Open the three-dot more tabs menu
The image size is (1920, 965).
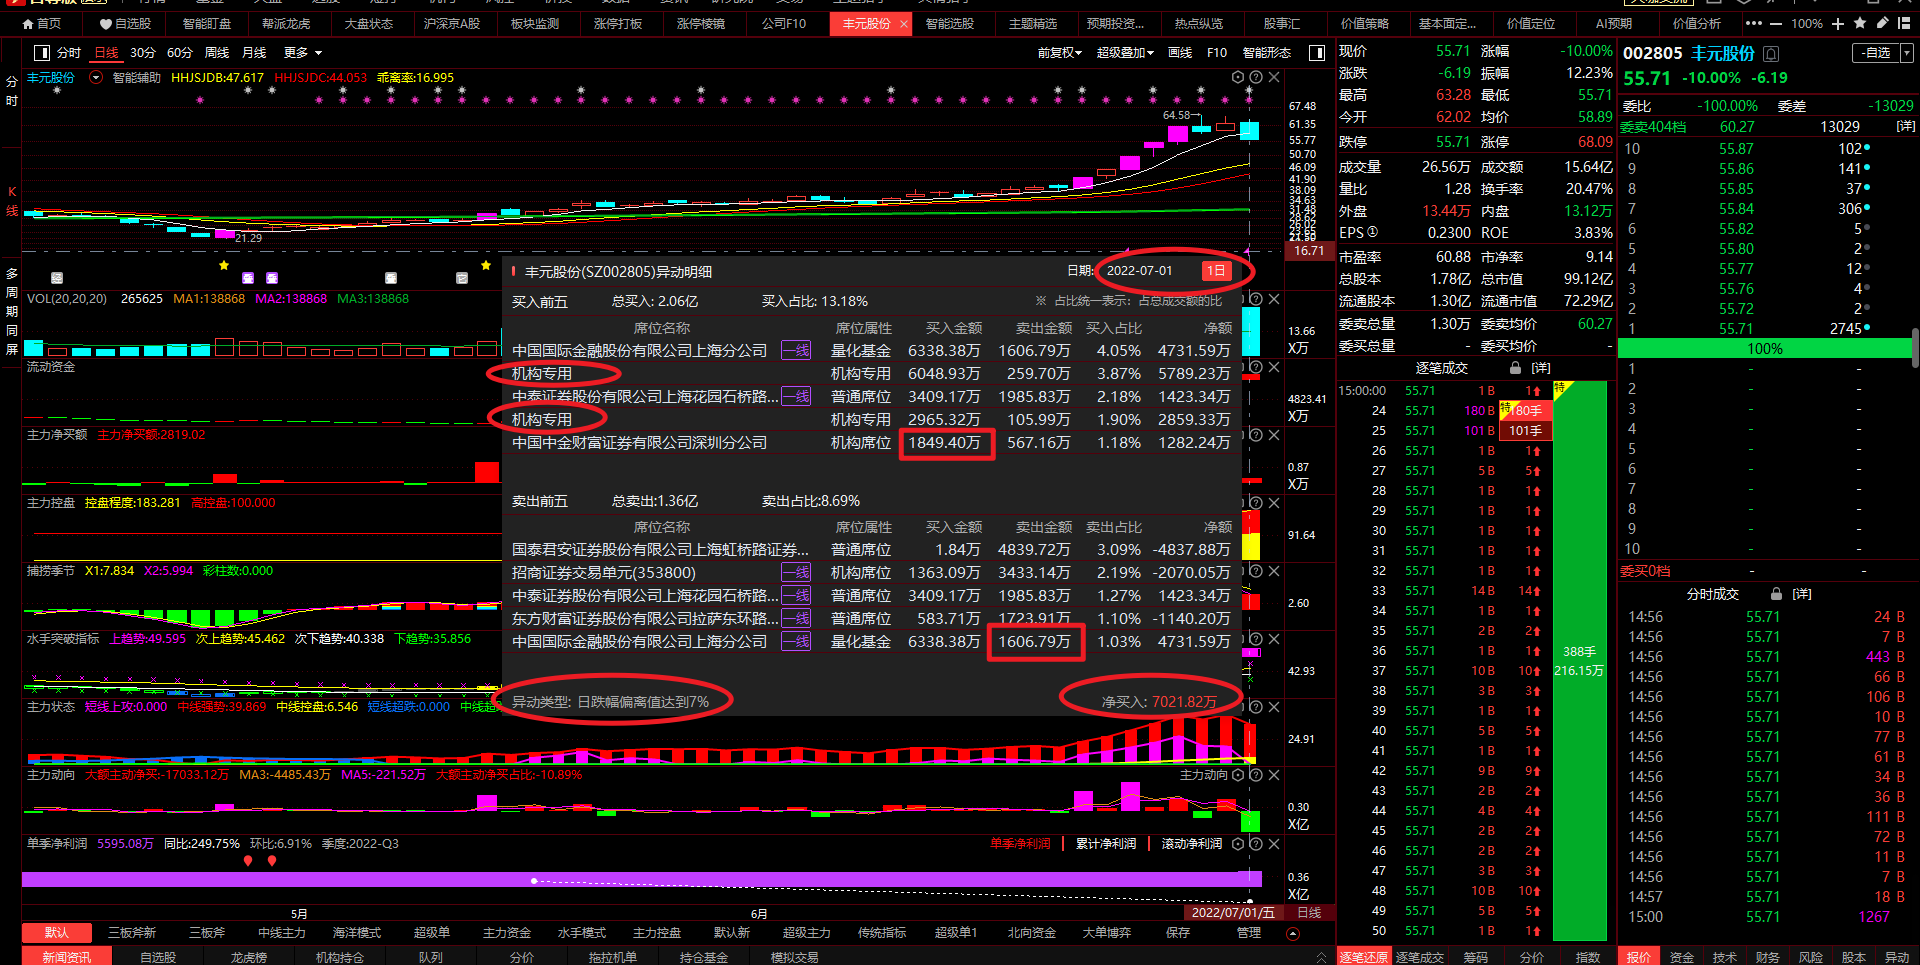click(x=1754, y=23)
